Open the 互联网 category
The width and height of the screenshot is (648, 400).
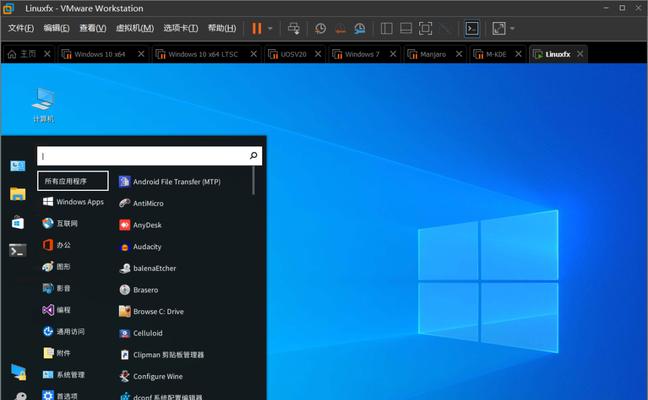(x=60, y=223)
